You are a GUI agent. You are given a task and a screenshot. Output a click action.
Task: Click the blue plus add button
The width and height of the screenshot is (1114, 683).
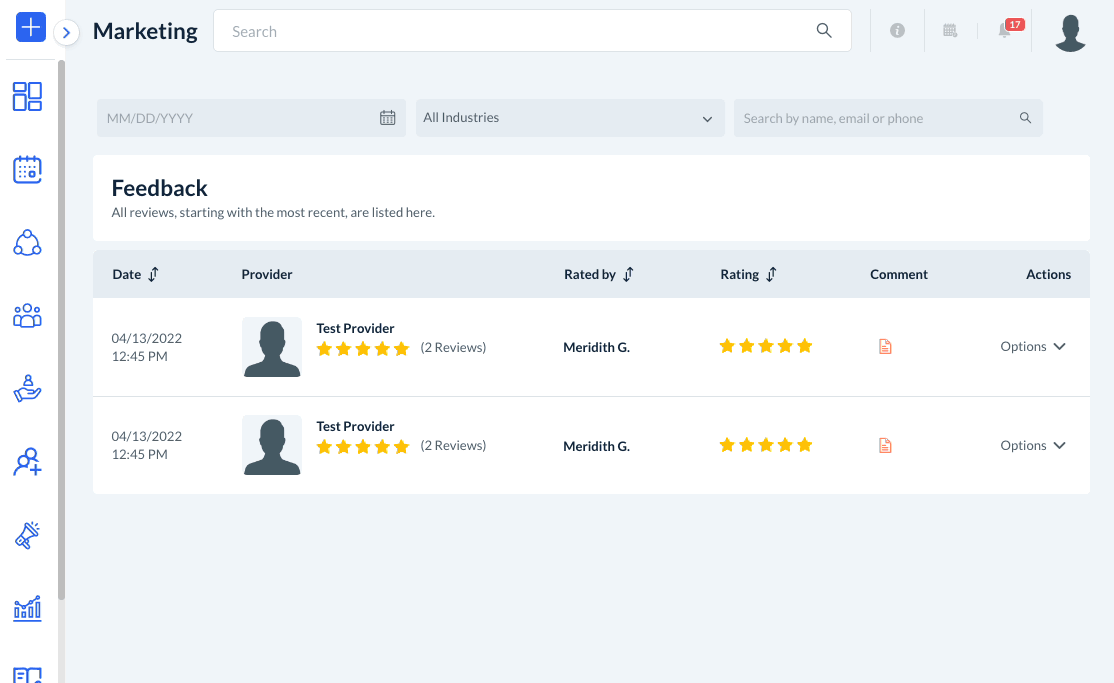[x=31, y=27]
